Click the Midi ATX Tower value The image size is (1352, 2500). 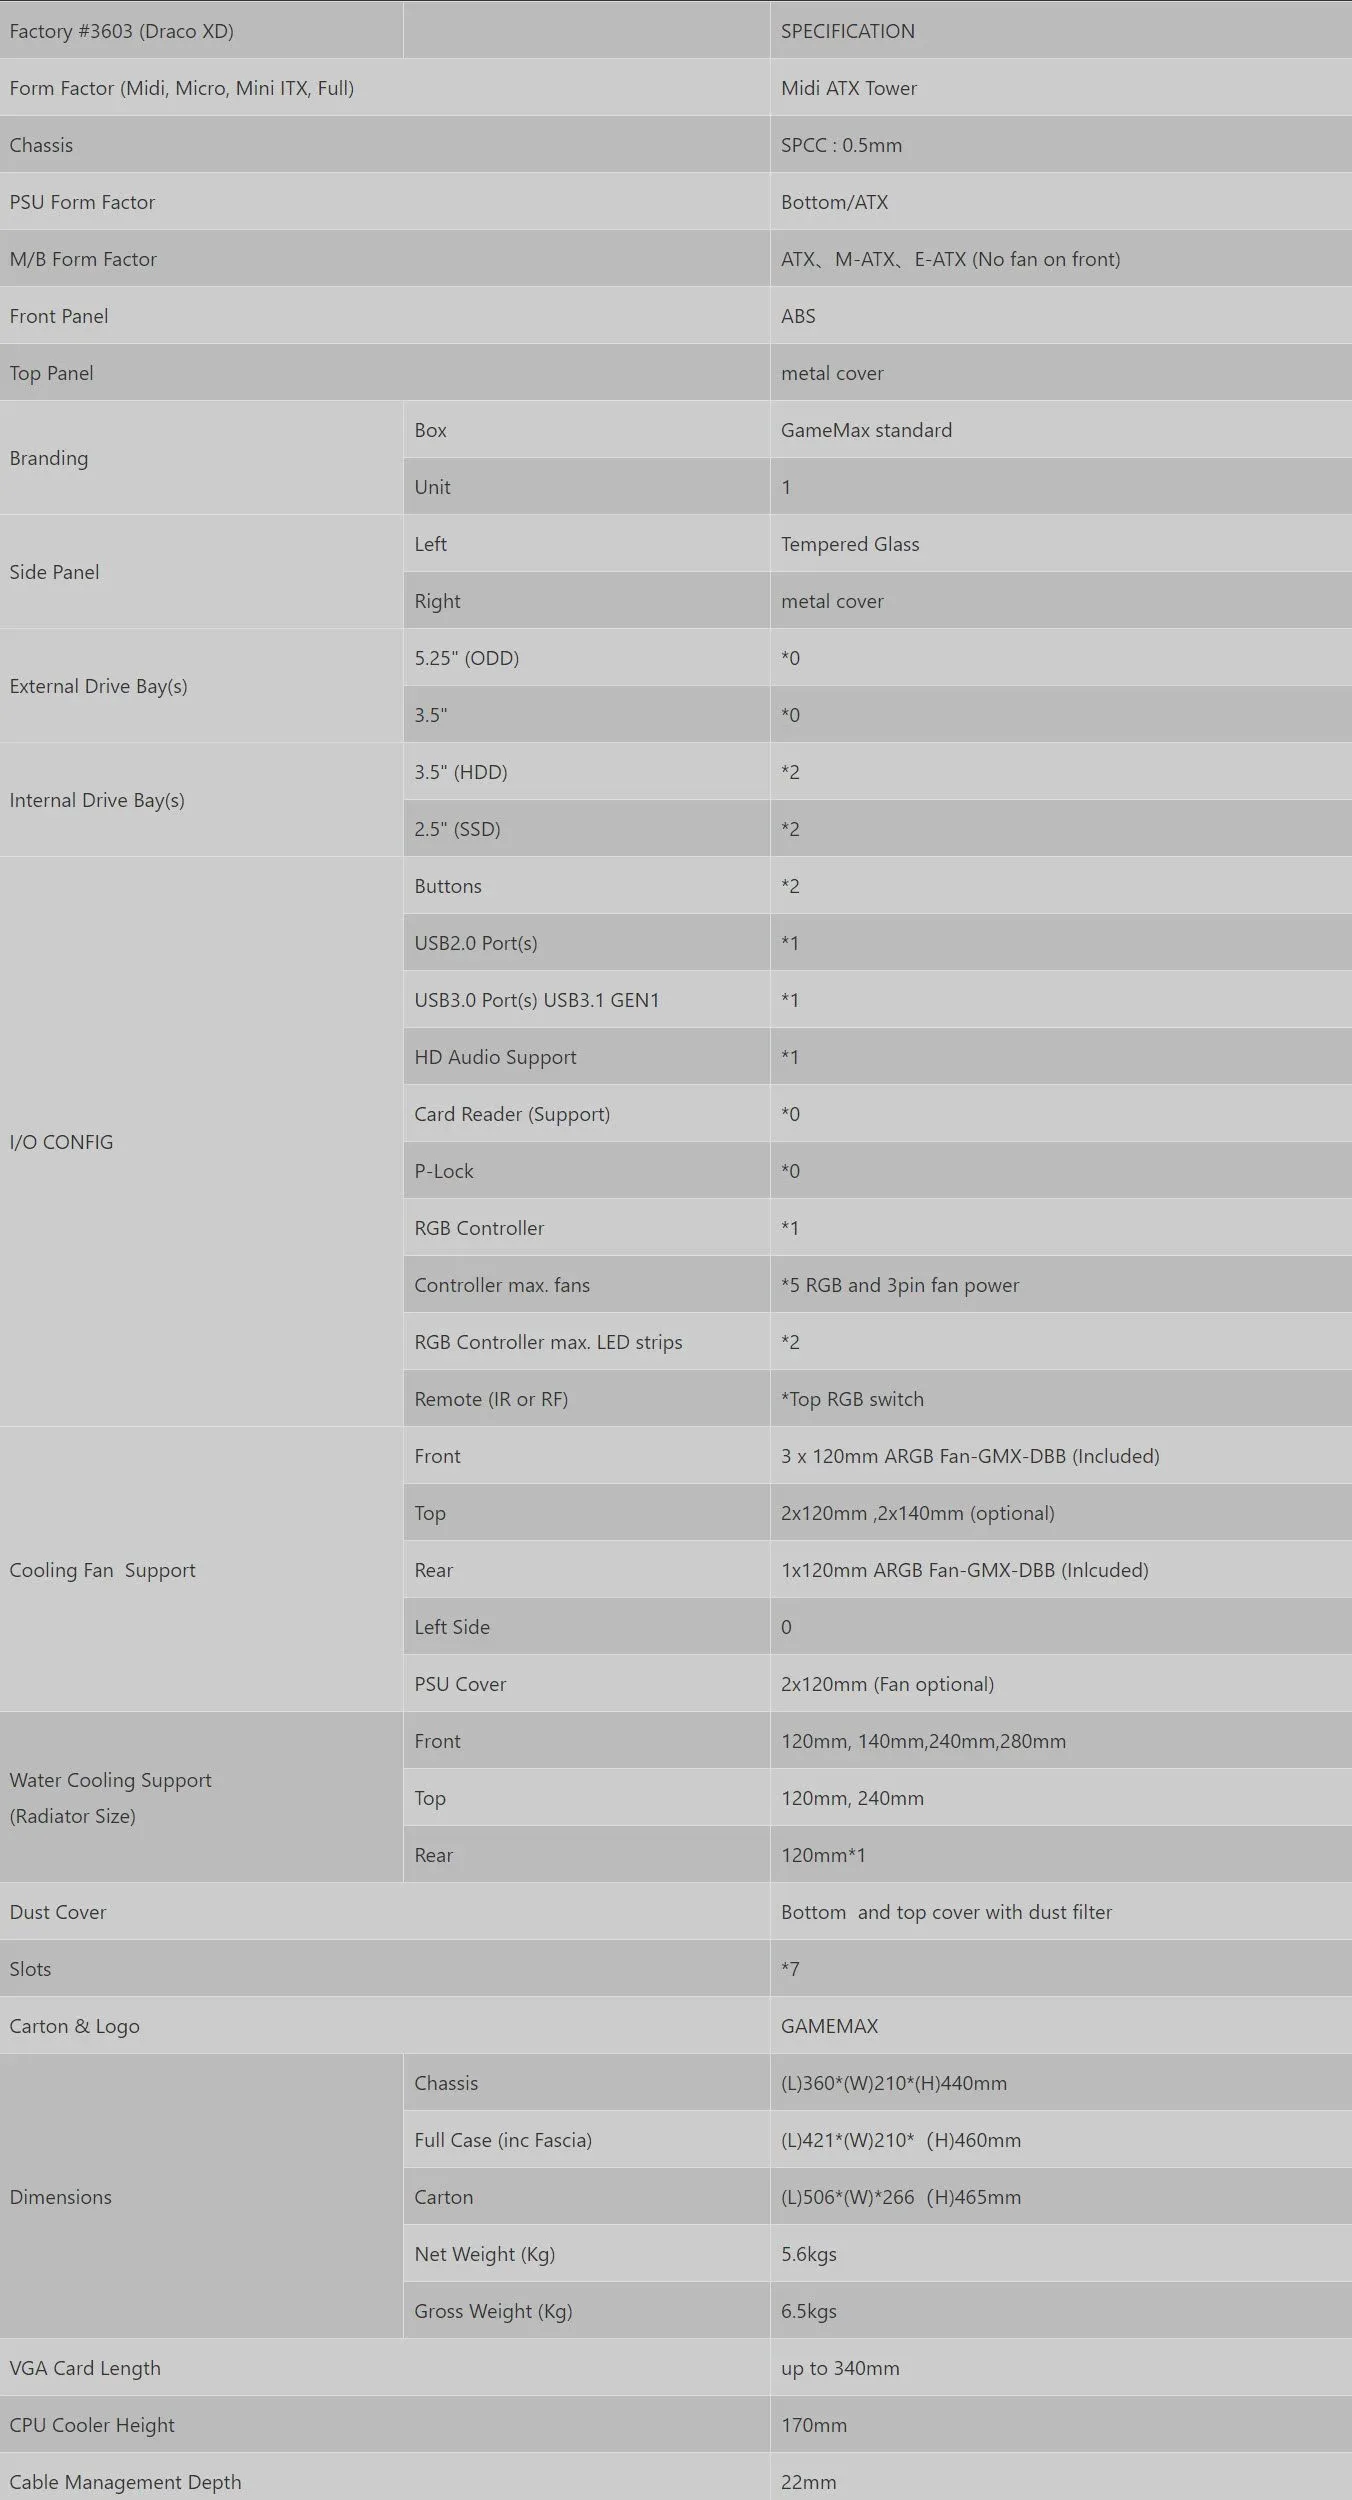pyautogui.click(x=849, y=88)
